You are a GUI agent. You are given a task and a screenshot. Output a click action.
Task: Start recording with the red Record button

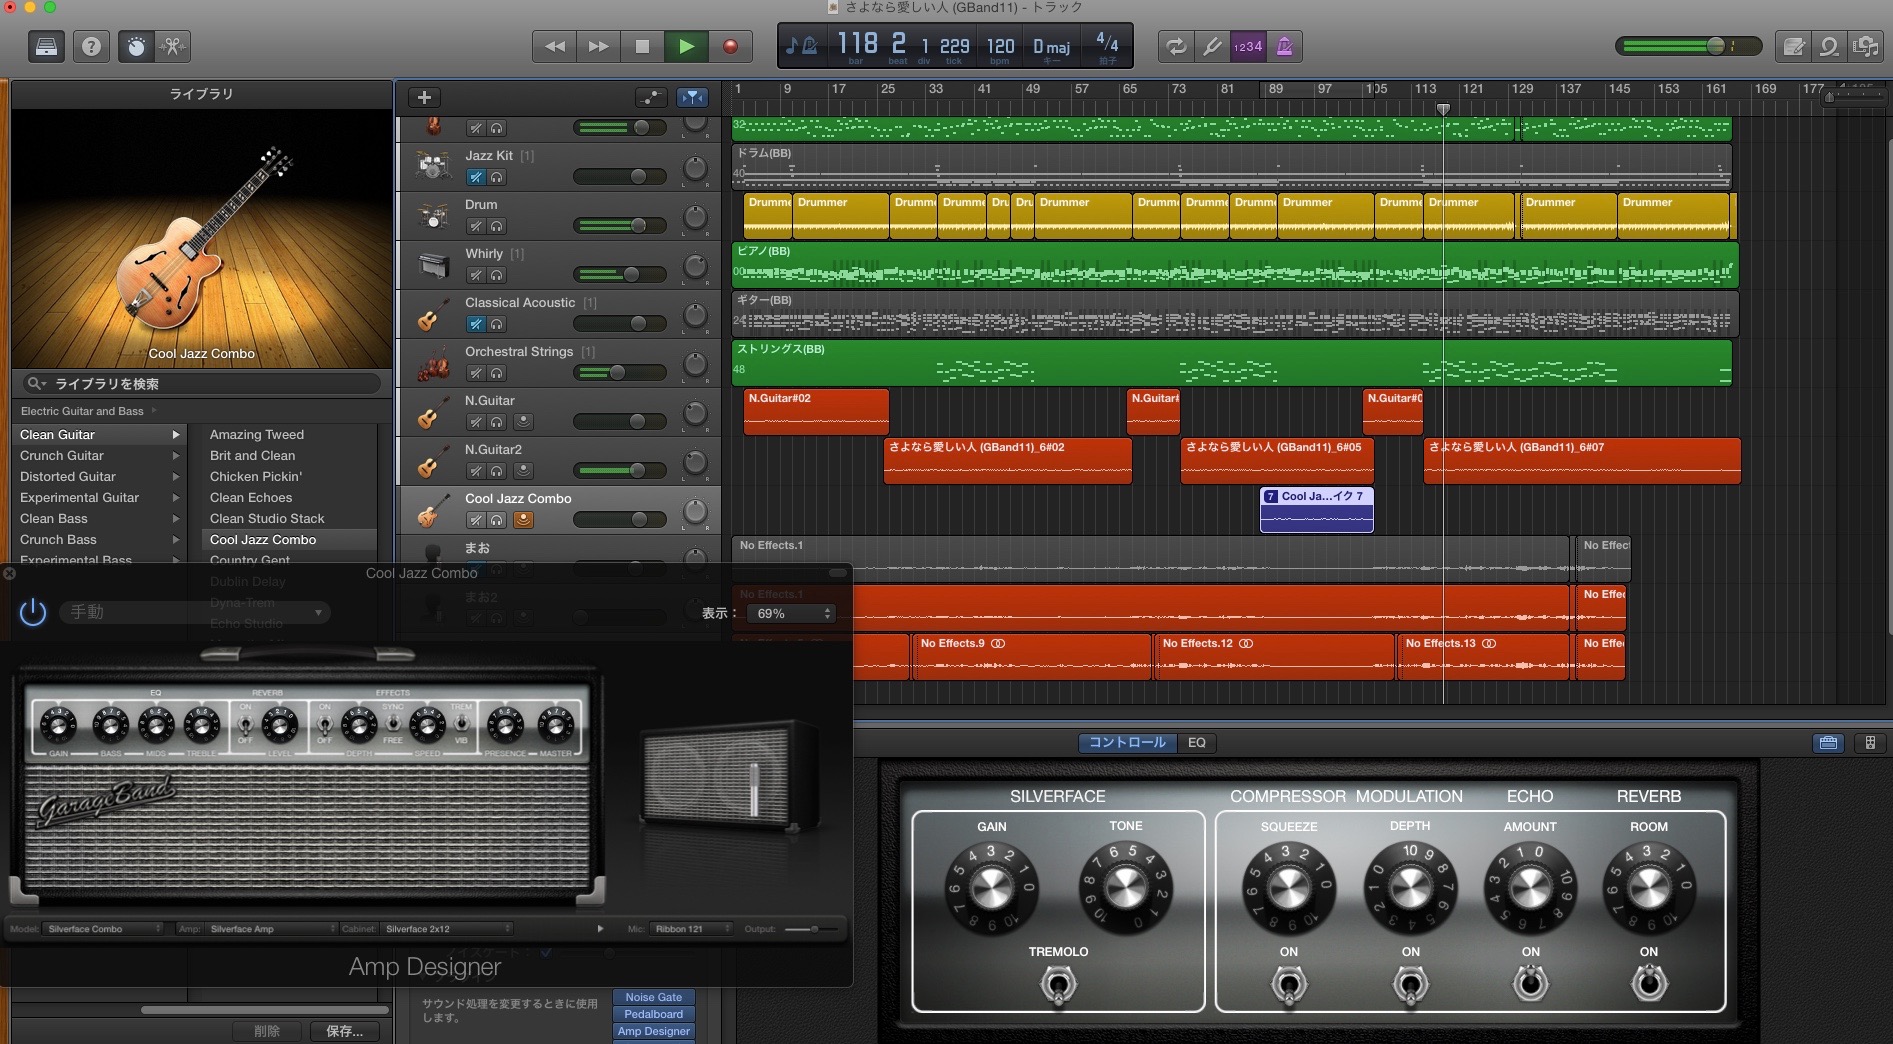(730, 46)
